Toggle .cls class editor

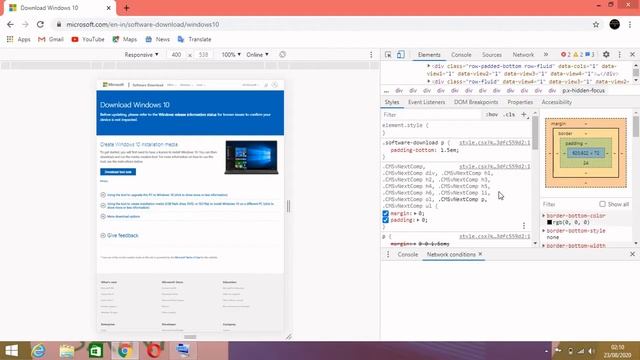coord(509,115)
